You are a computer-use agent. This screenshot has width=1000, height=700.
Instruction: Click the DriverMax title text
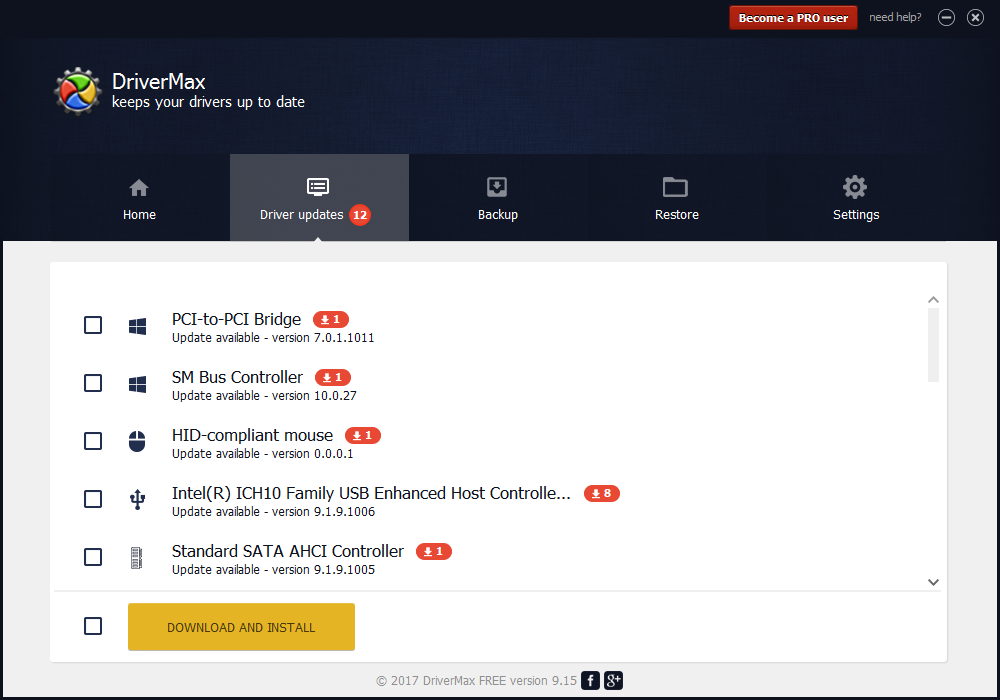(159, 82)
